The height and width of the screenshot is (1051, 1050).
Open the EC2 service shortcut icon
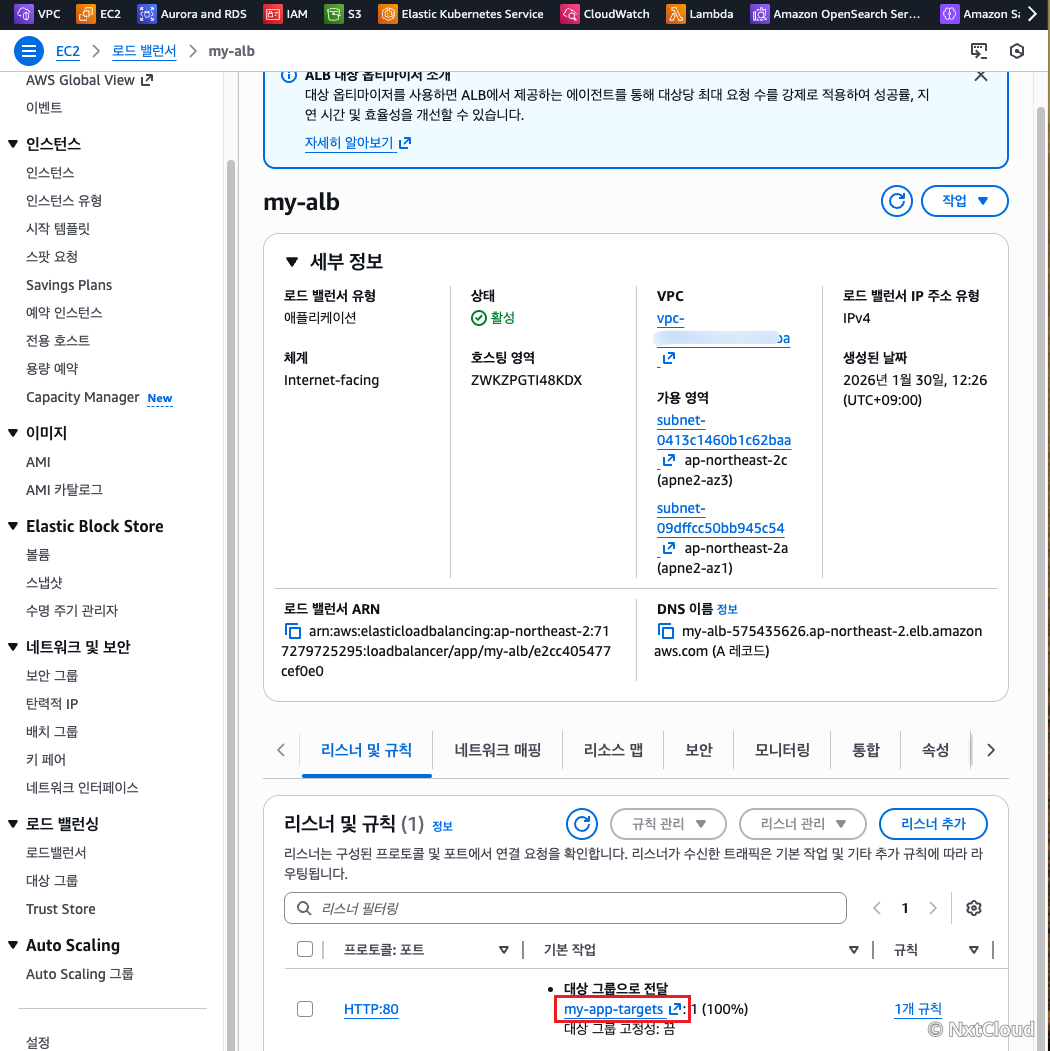85,13
